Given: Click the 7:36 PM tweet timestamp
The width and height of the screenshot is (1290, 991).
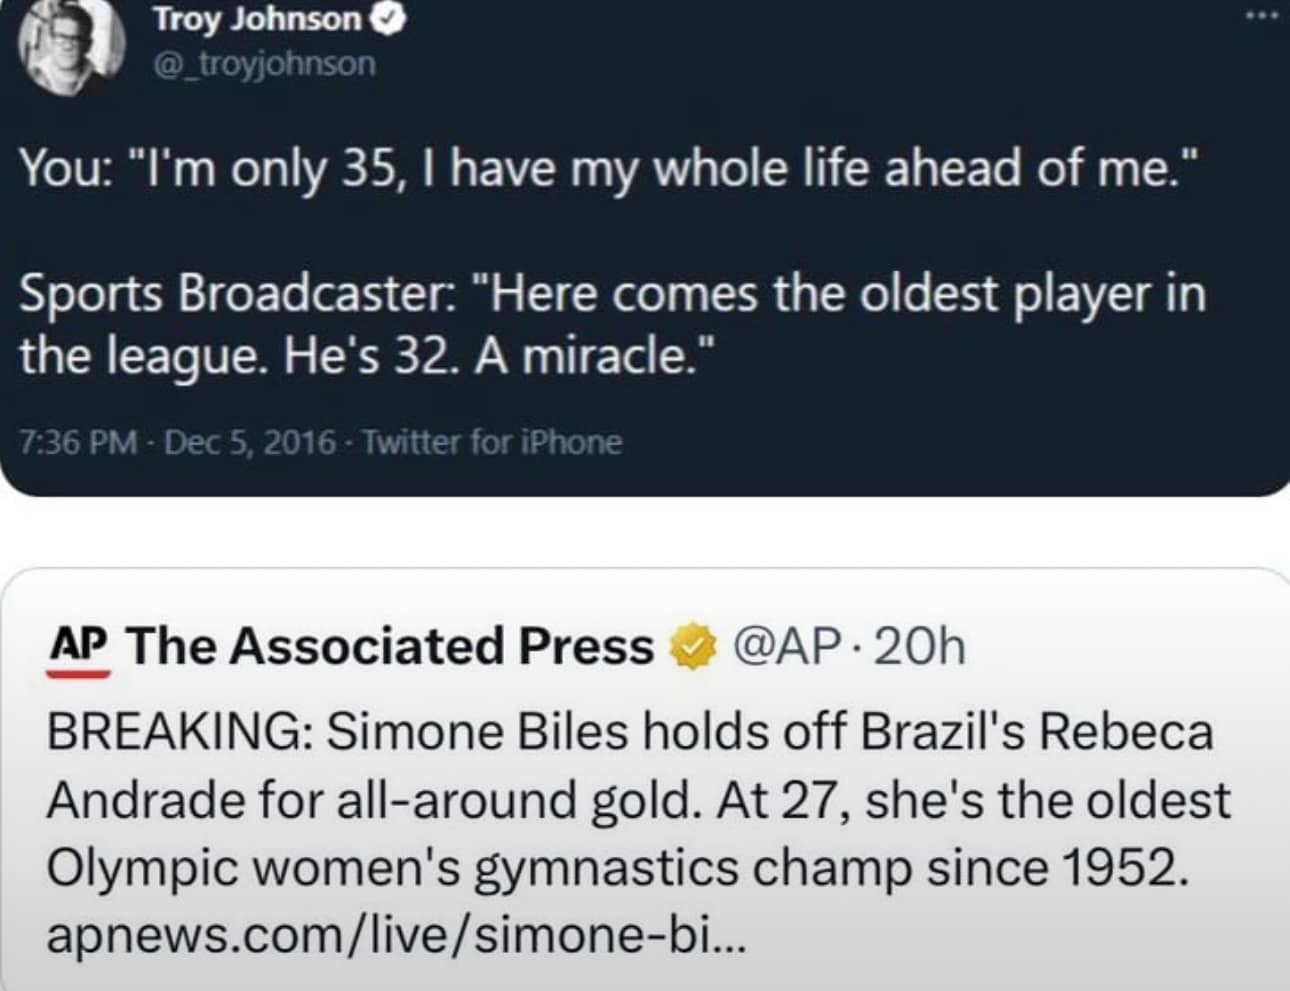Looking at the screenshot, I should (x=78, y=442).
